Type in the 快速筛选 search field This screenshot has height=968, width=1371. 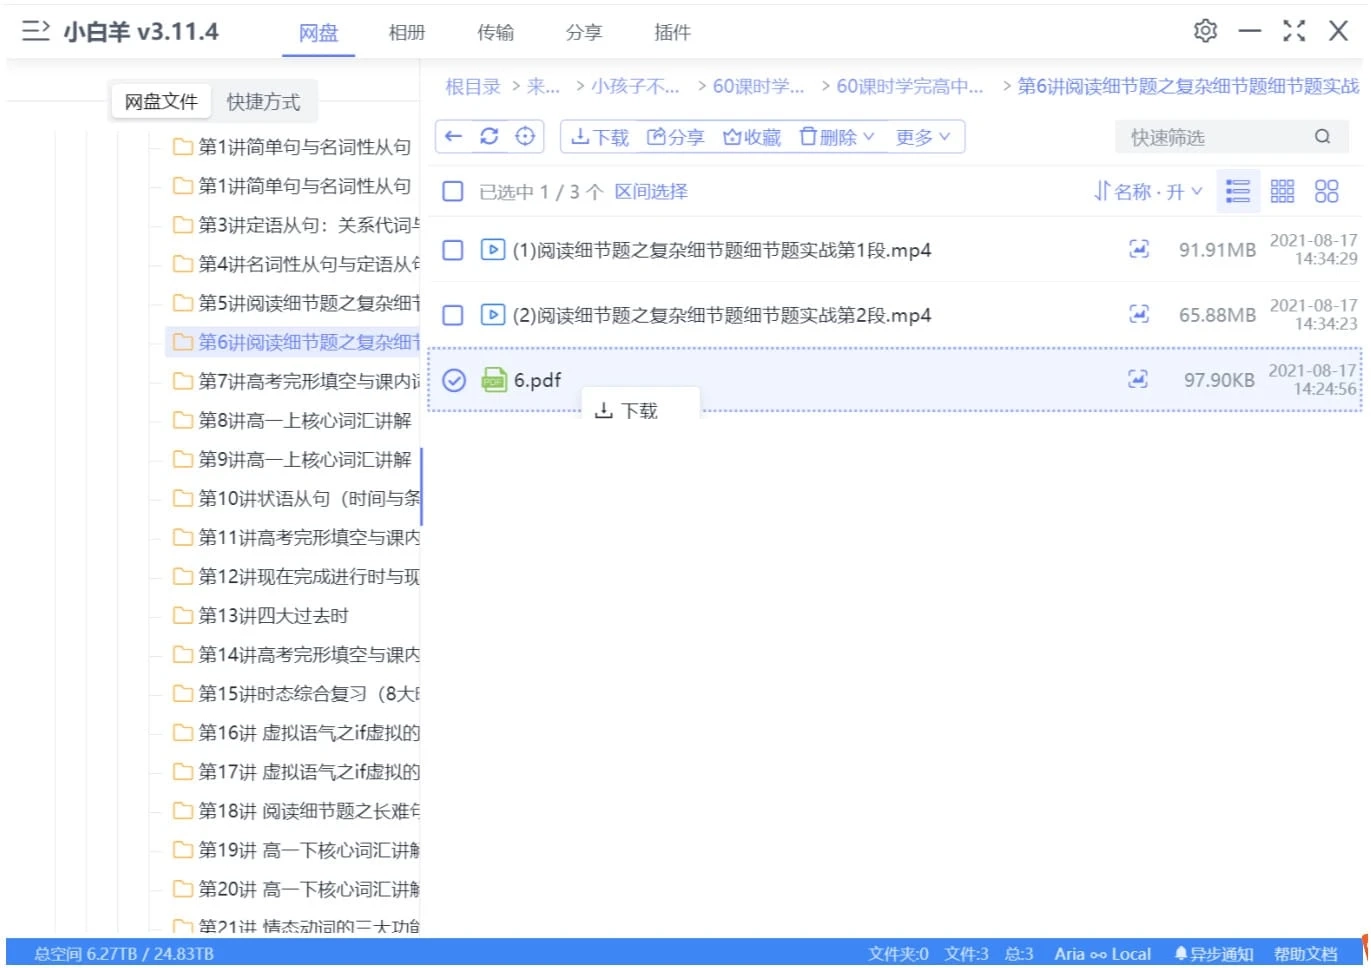pyautogui.click(x=1210, y=137)
